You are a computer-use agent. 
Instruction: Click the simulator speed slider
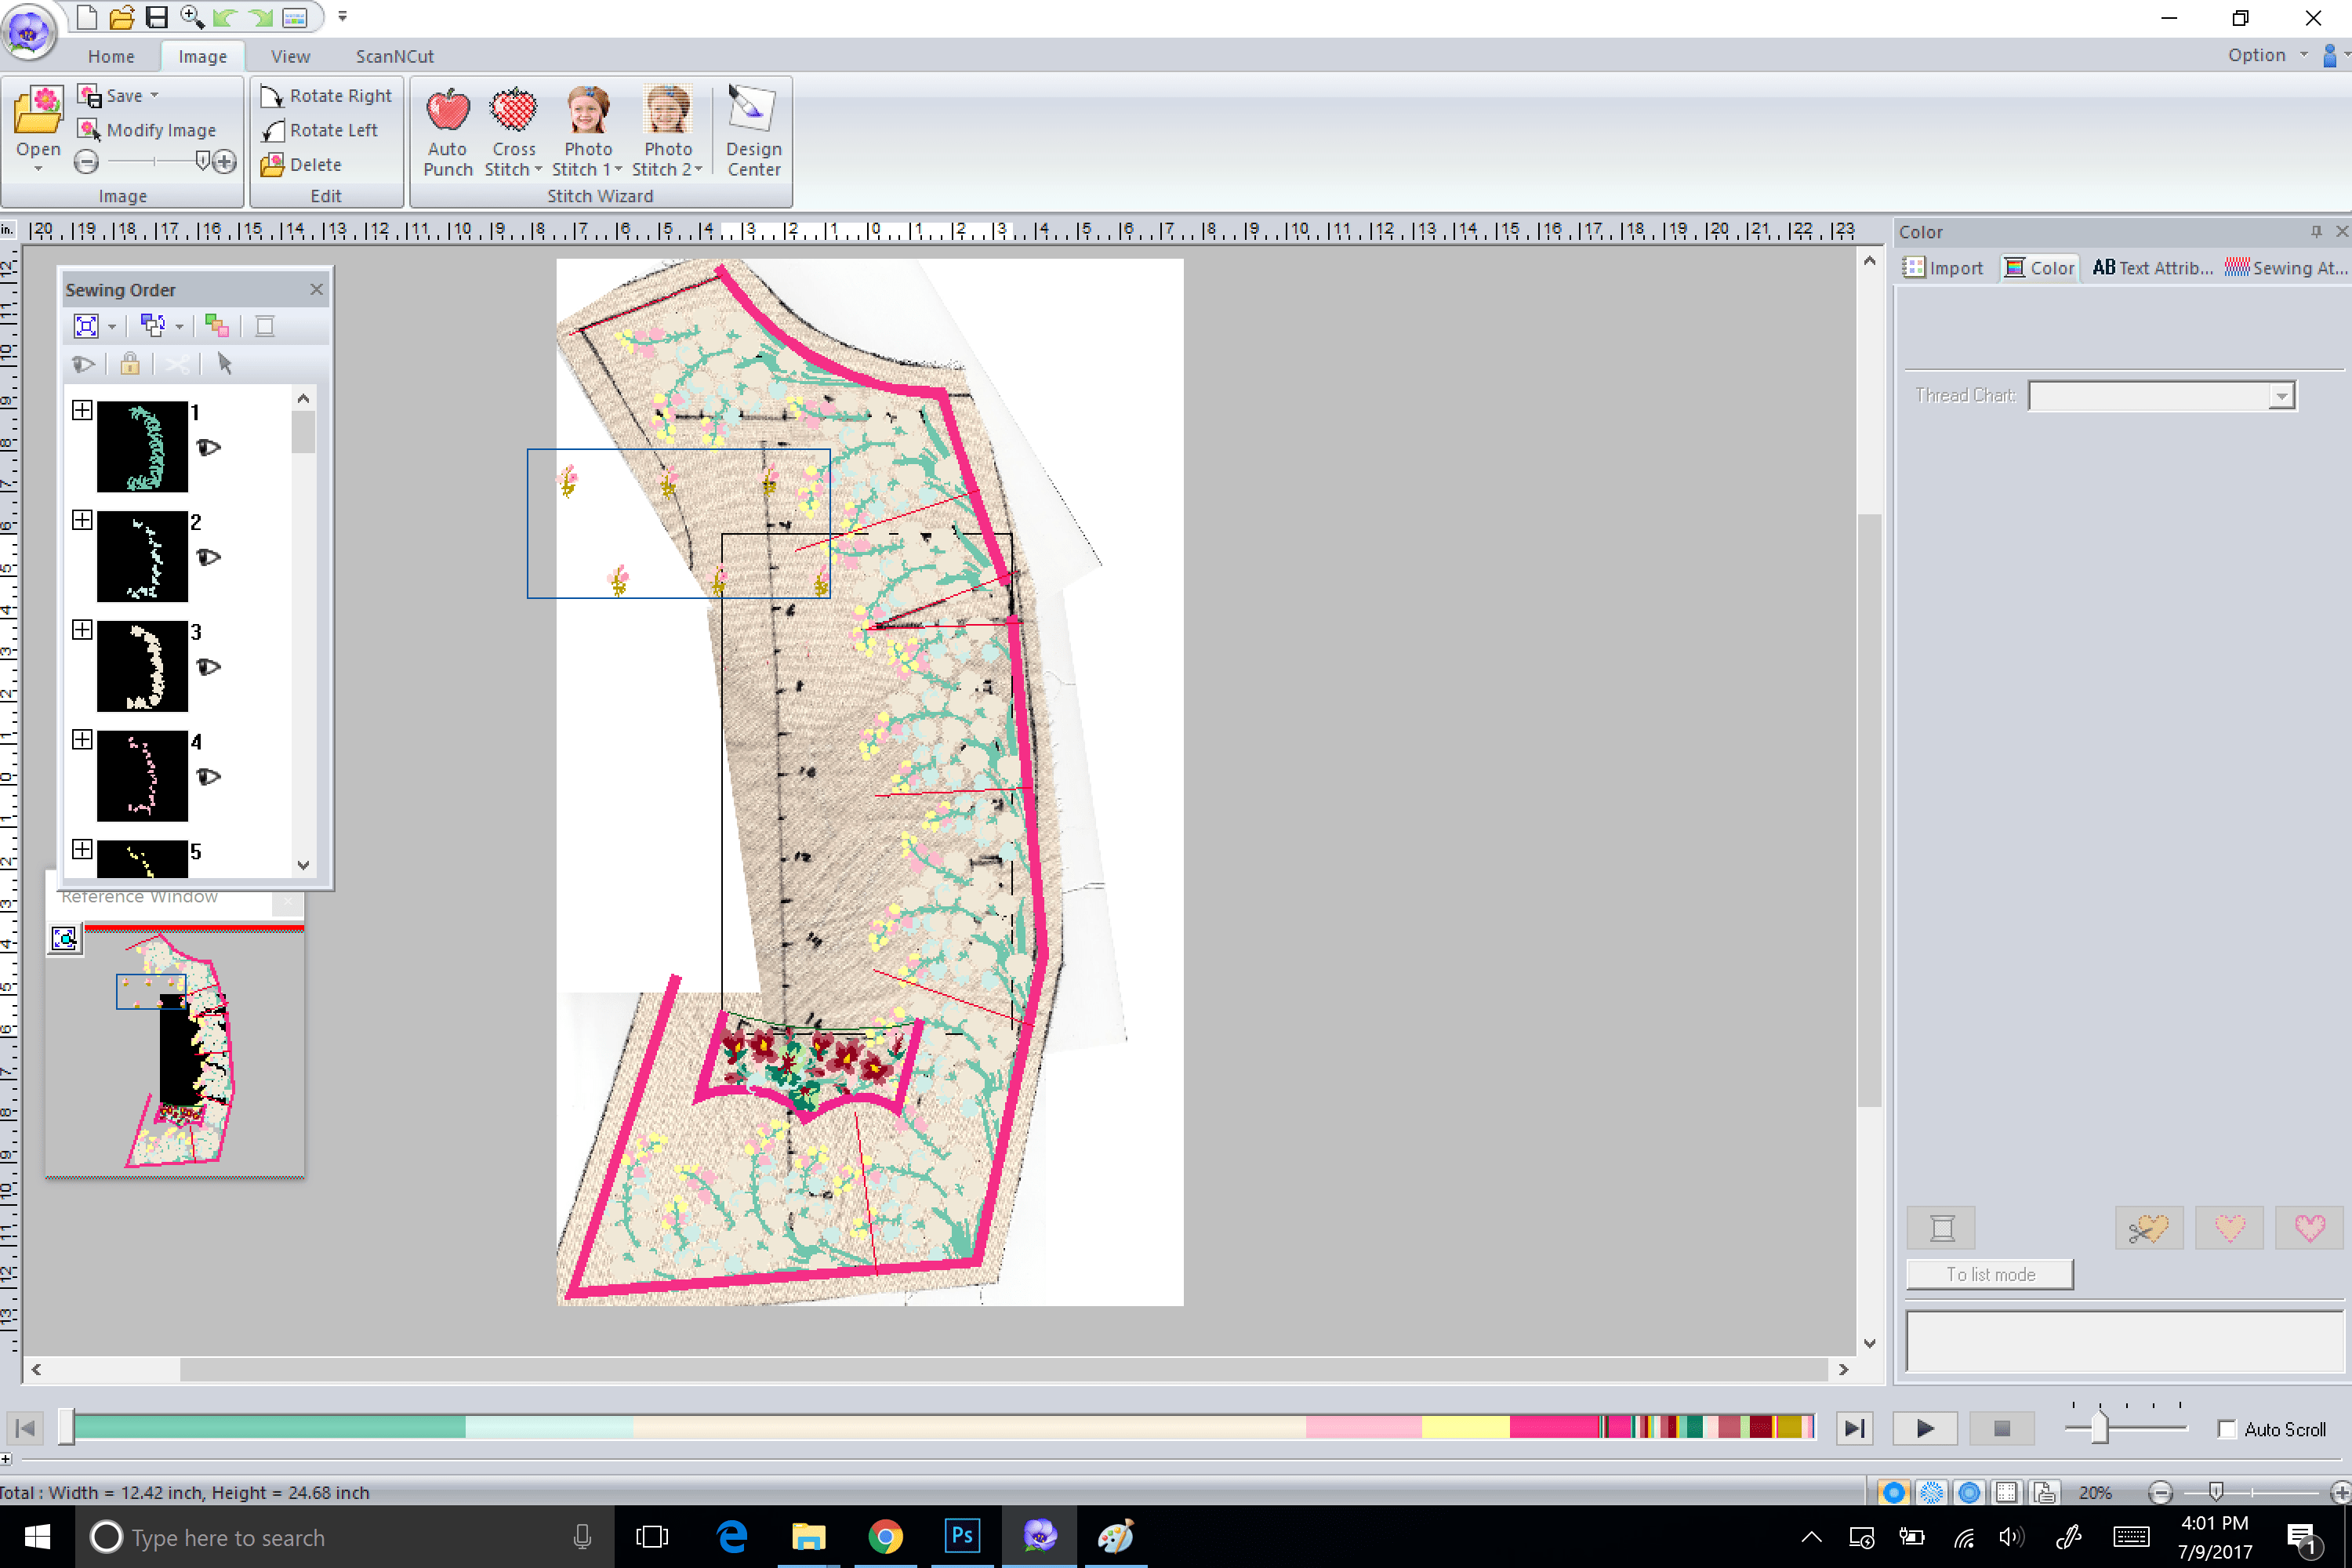point(2099,1428)
